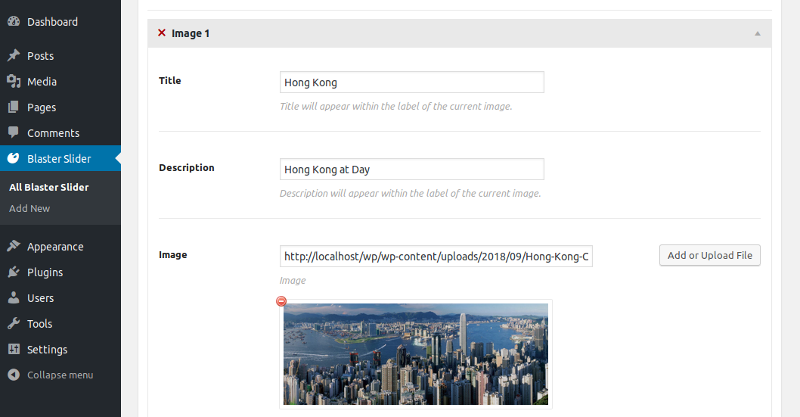Viewport: 800px width, 417px height.
Task: Click the Add or Upload File button
Action: 710,255
